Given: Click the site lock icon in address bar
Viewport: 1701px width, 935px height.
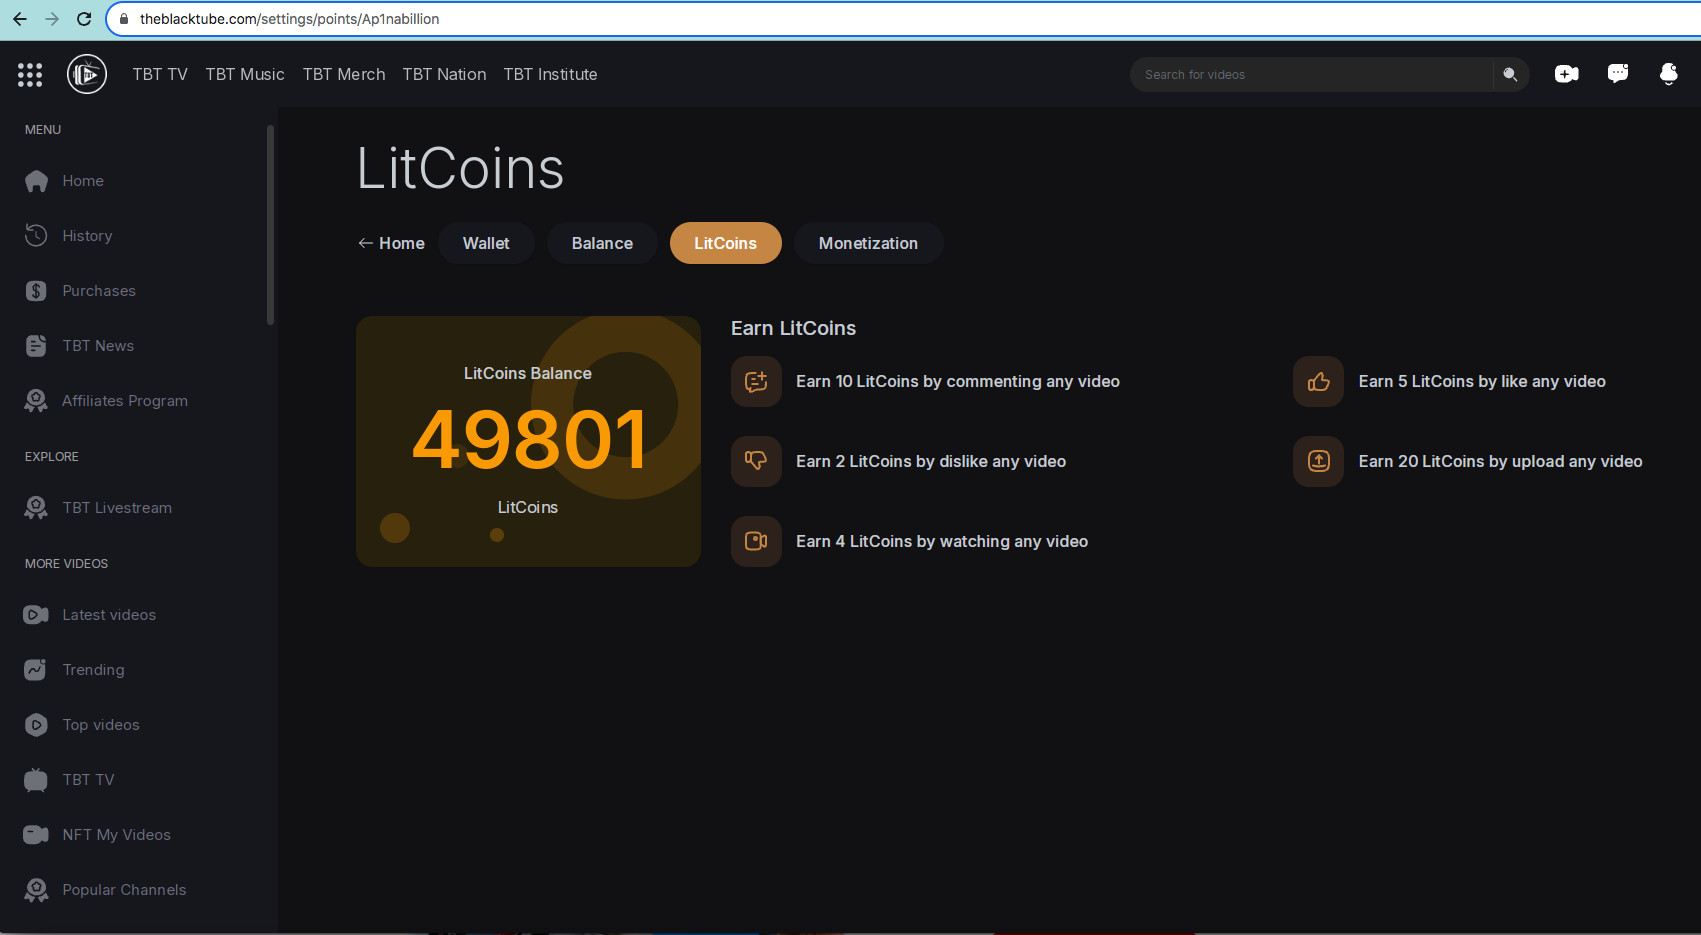Looking at the screenshot, I should 124,19.
